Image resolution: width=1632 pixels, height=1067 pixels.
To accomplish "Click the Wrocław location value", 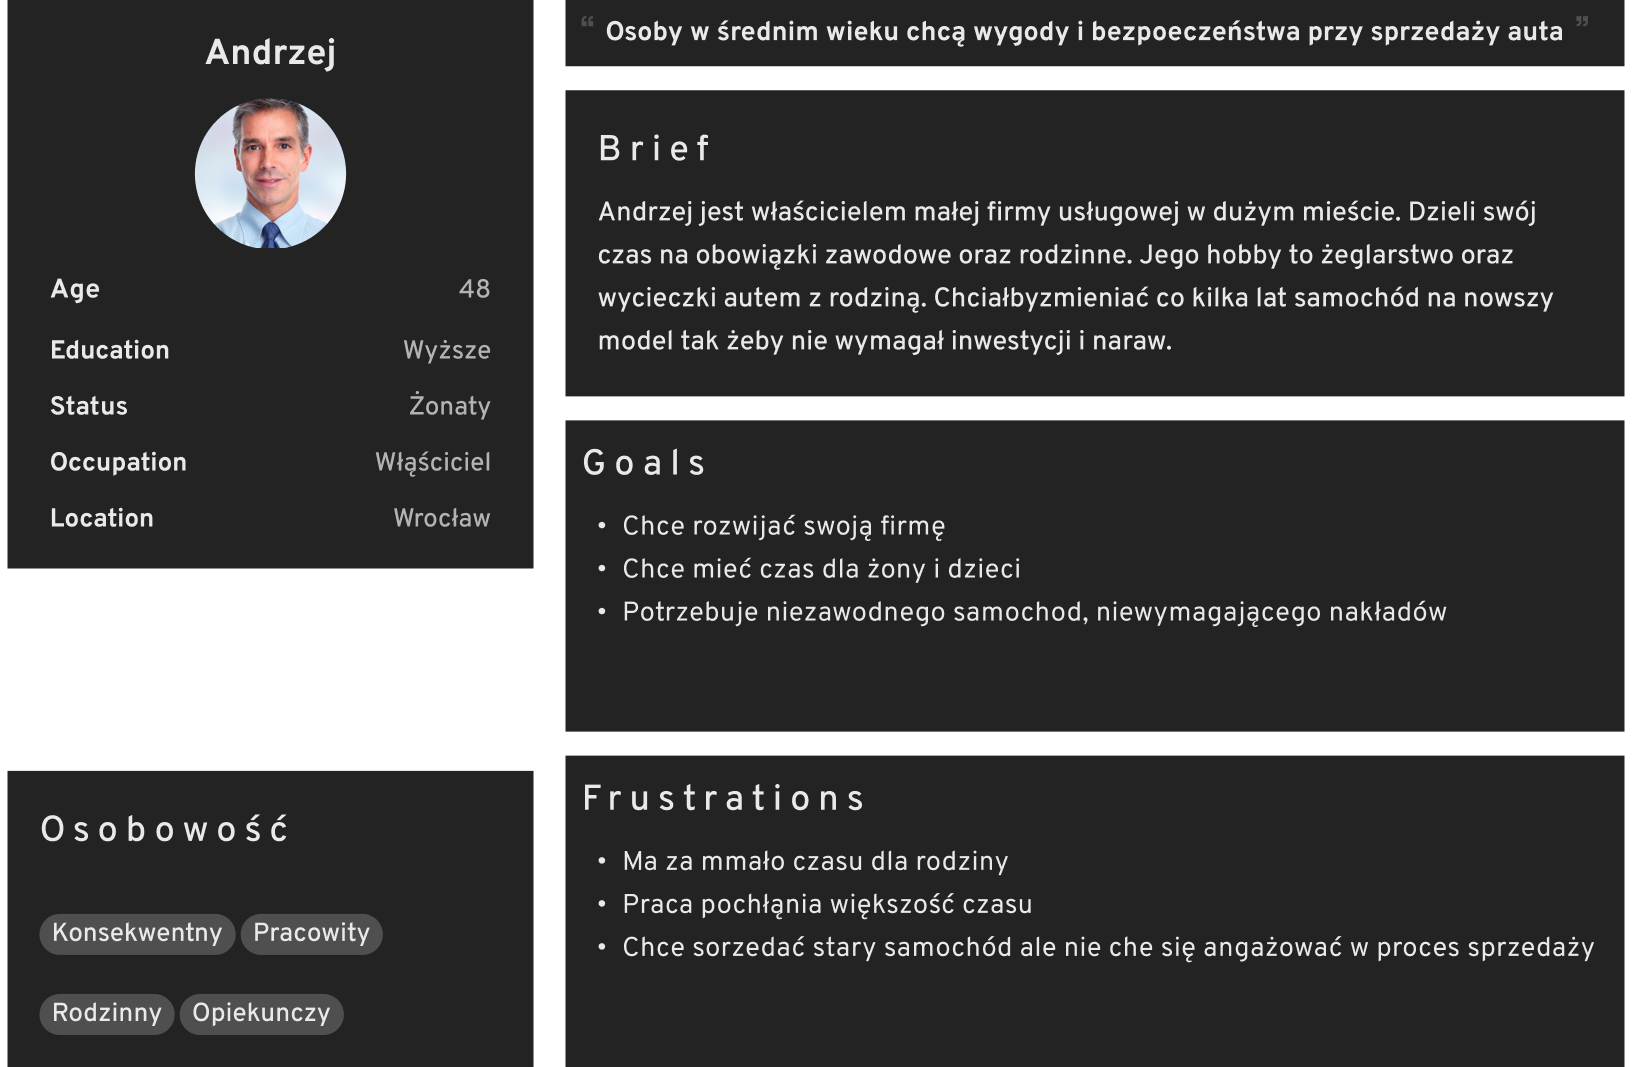I will [441, 518].
